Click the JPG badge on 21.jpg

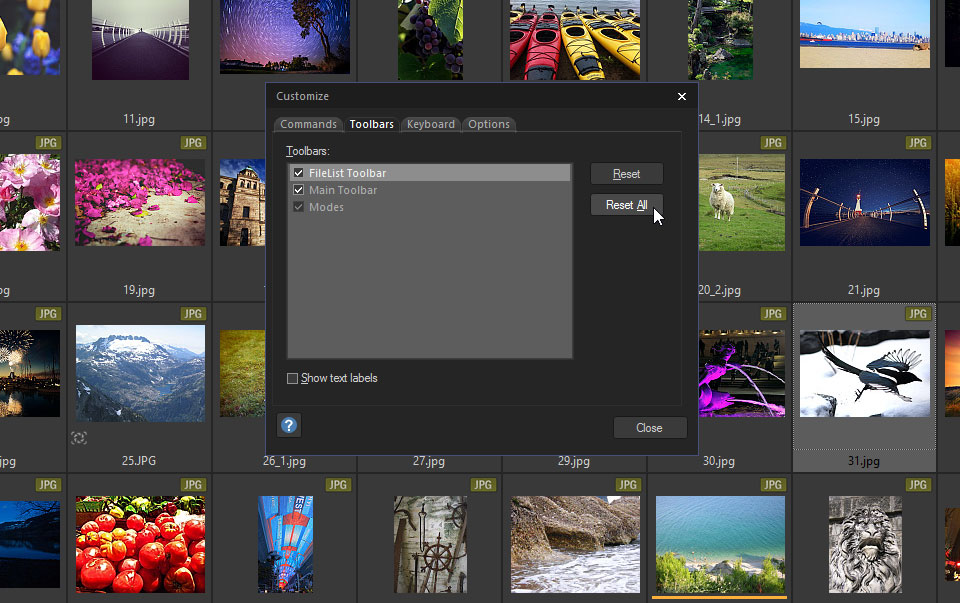point(917,143)
